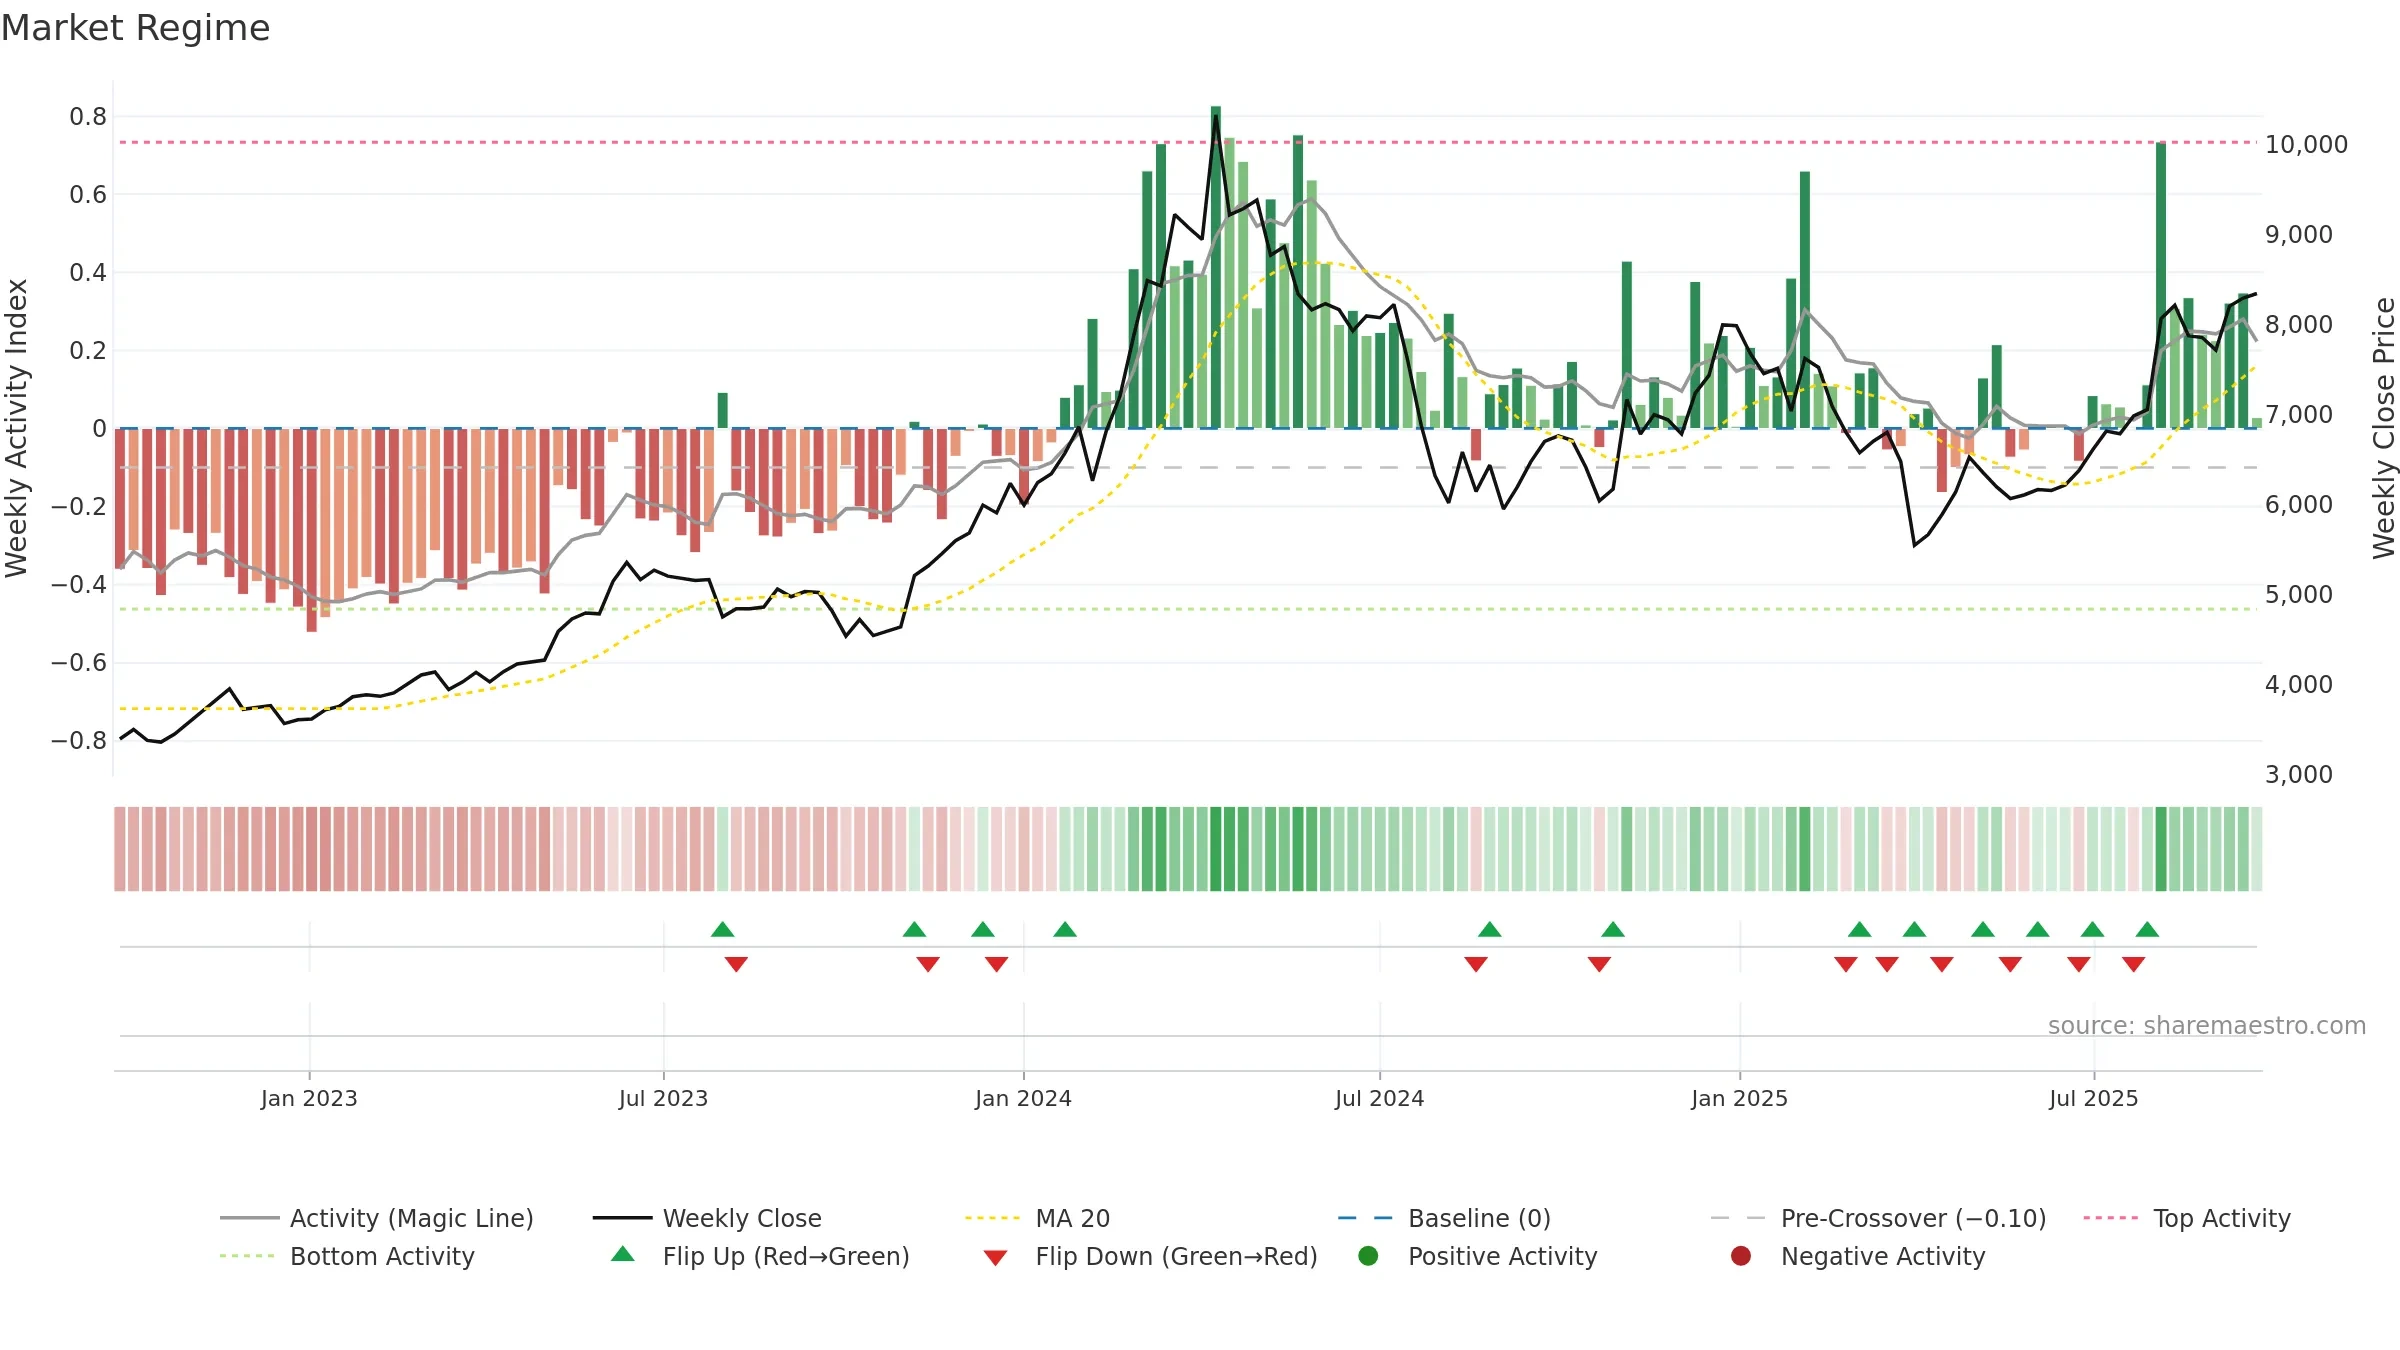Click the isolated green activity bar after Jul 2023
Viewport: 2400px width, 1350px height.
click(723, 411)
